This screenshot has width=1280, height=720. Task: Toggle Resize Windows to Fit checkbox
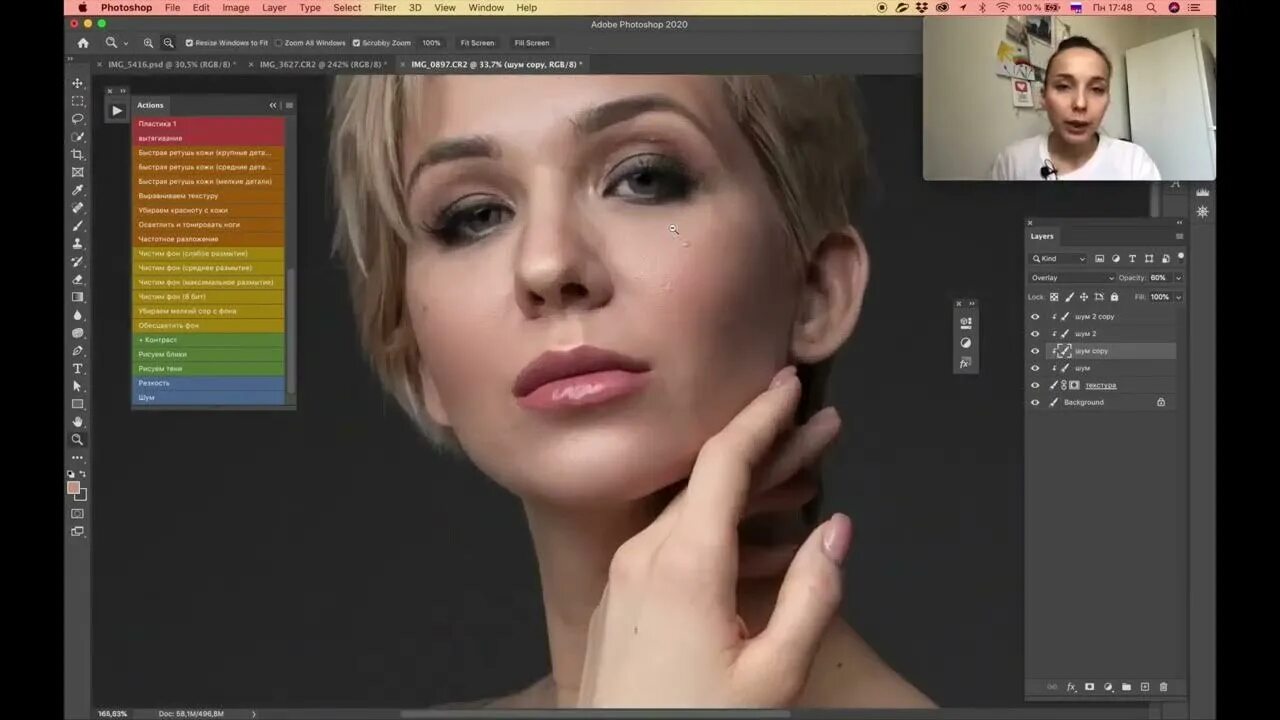[190, 43]
